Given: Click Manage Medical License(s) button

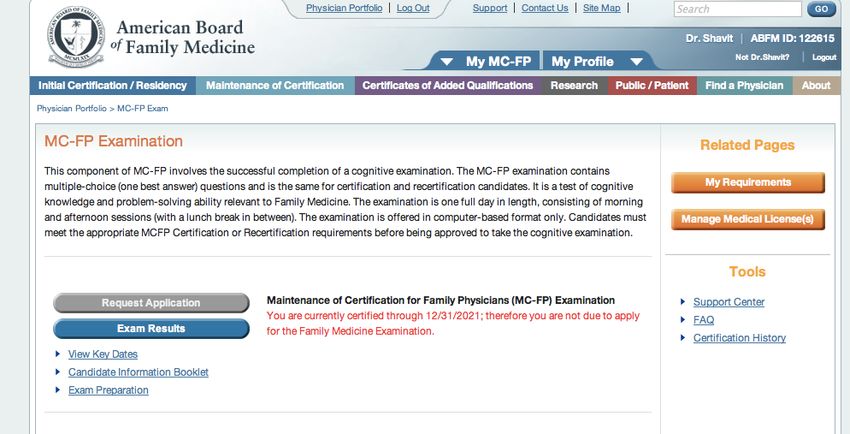Looking at the screenshot, I should pyautogui.click(x=748, y=219).
